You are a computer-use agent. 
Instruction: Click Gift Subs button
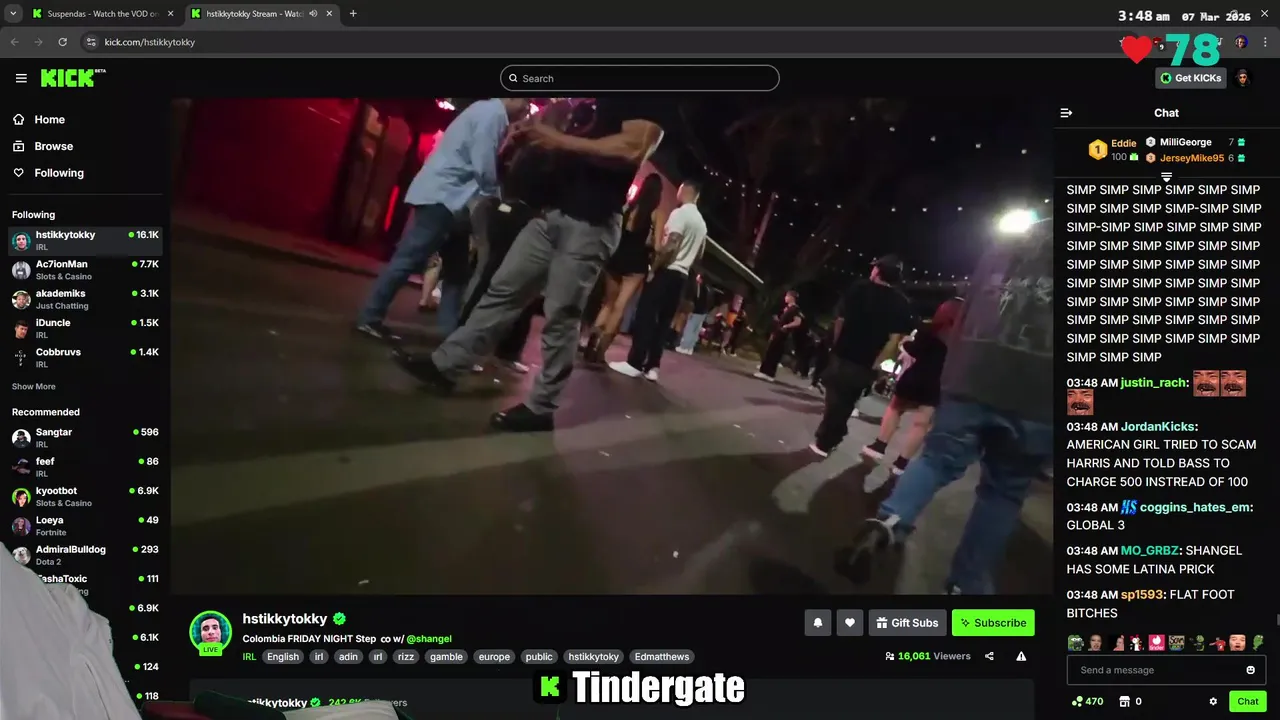click(x=908, y=622)
